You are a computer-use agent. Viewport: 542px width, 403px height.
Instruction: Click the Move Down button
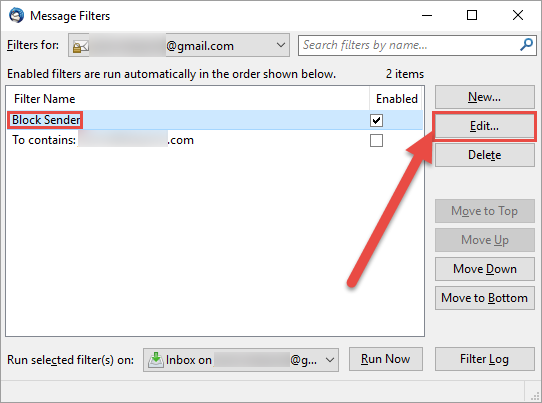tap(485, 269)
